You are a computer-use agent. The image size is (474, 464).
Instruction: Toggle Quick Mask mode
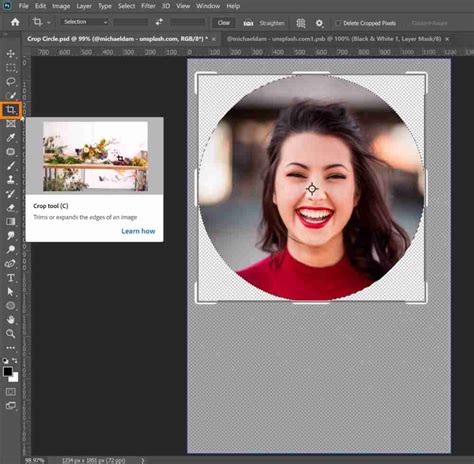[x=11, y=392]
